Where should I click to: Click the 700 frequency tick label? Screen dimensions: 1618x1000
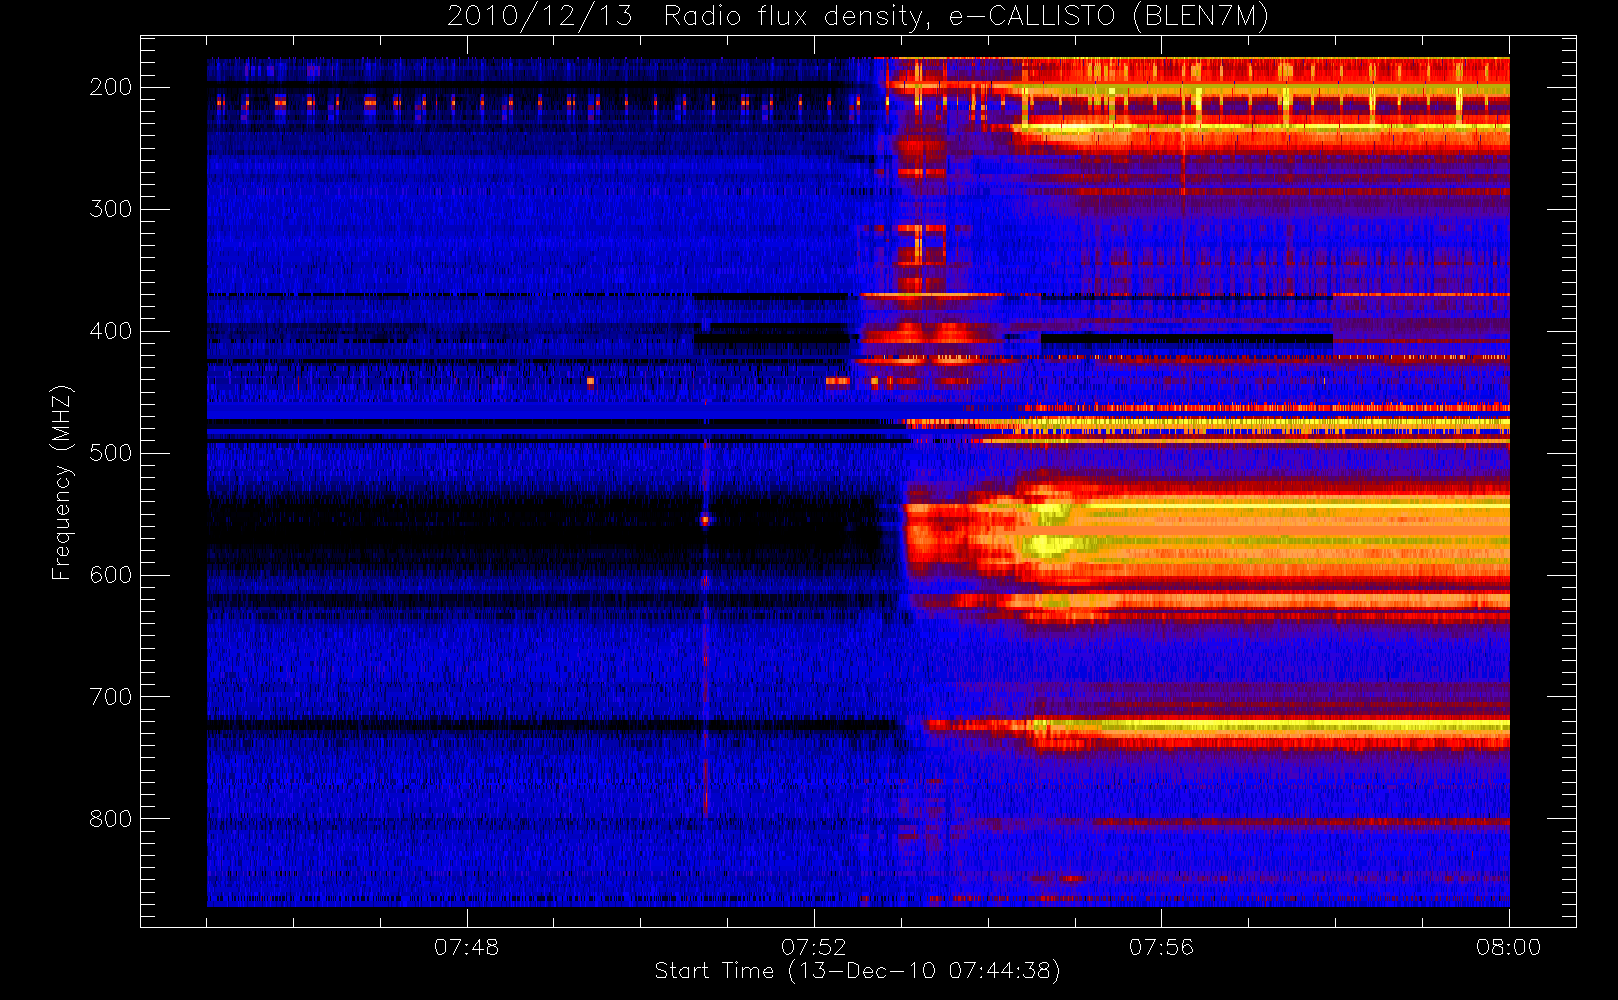point(110,698)
